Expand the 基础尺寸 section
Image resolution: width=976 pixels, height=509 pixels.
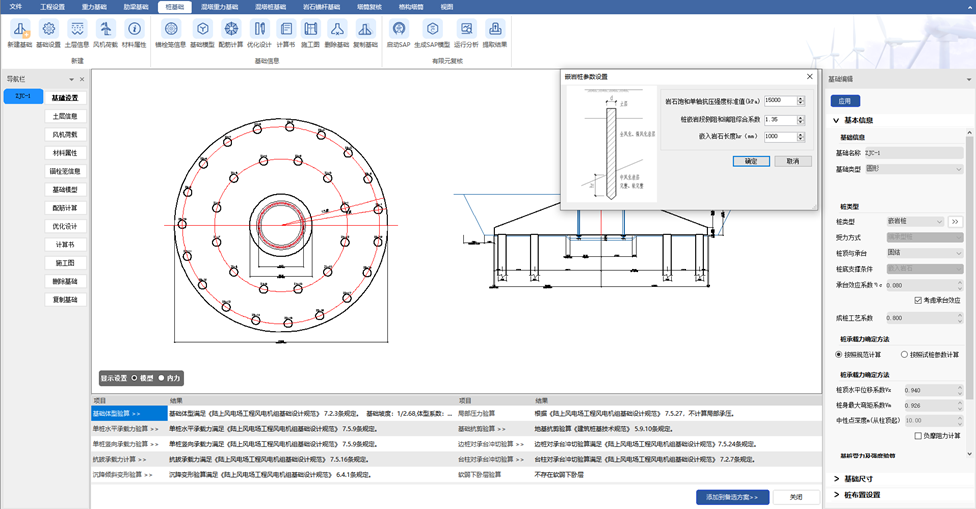pyautogui.click(x=836, y=479)
